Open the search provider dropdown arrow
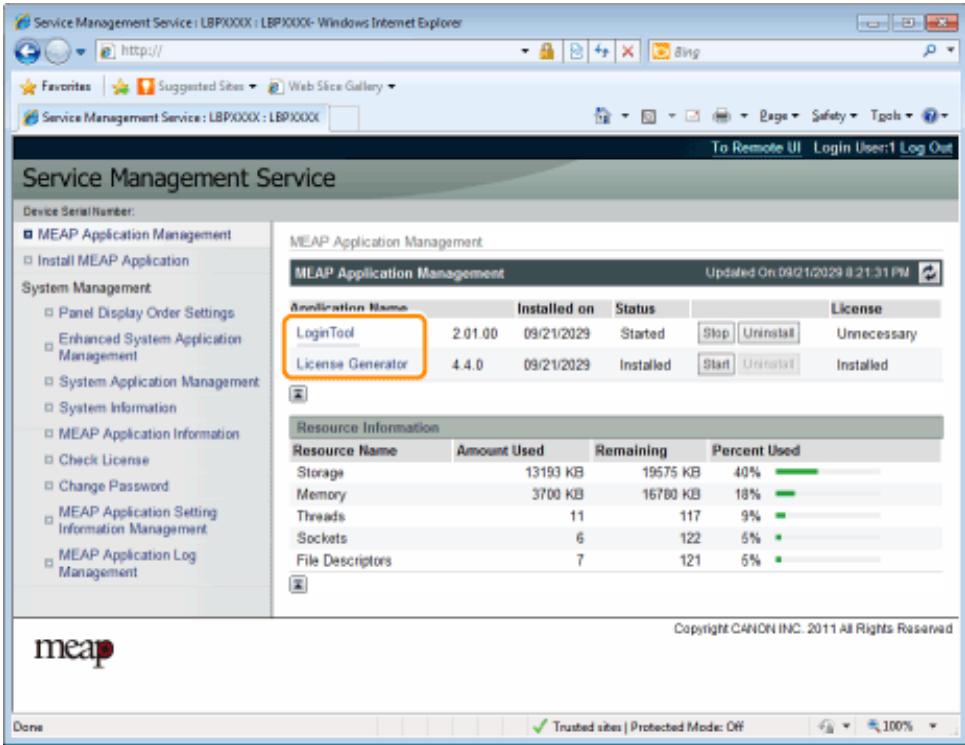The width and height of the screenshot is (965, 745). (x=950, y=50)
